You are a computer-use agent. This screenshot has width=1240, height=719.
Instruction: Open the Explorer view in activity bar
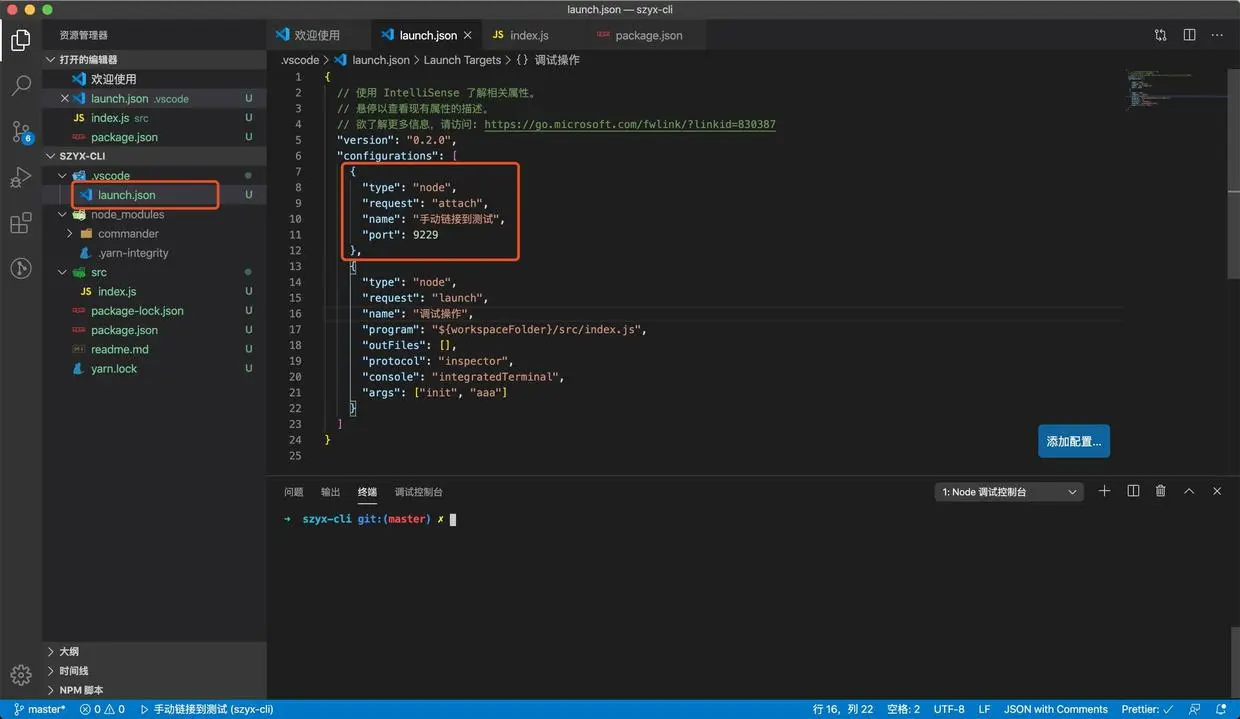point(21,41)
